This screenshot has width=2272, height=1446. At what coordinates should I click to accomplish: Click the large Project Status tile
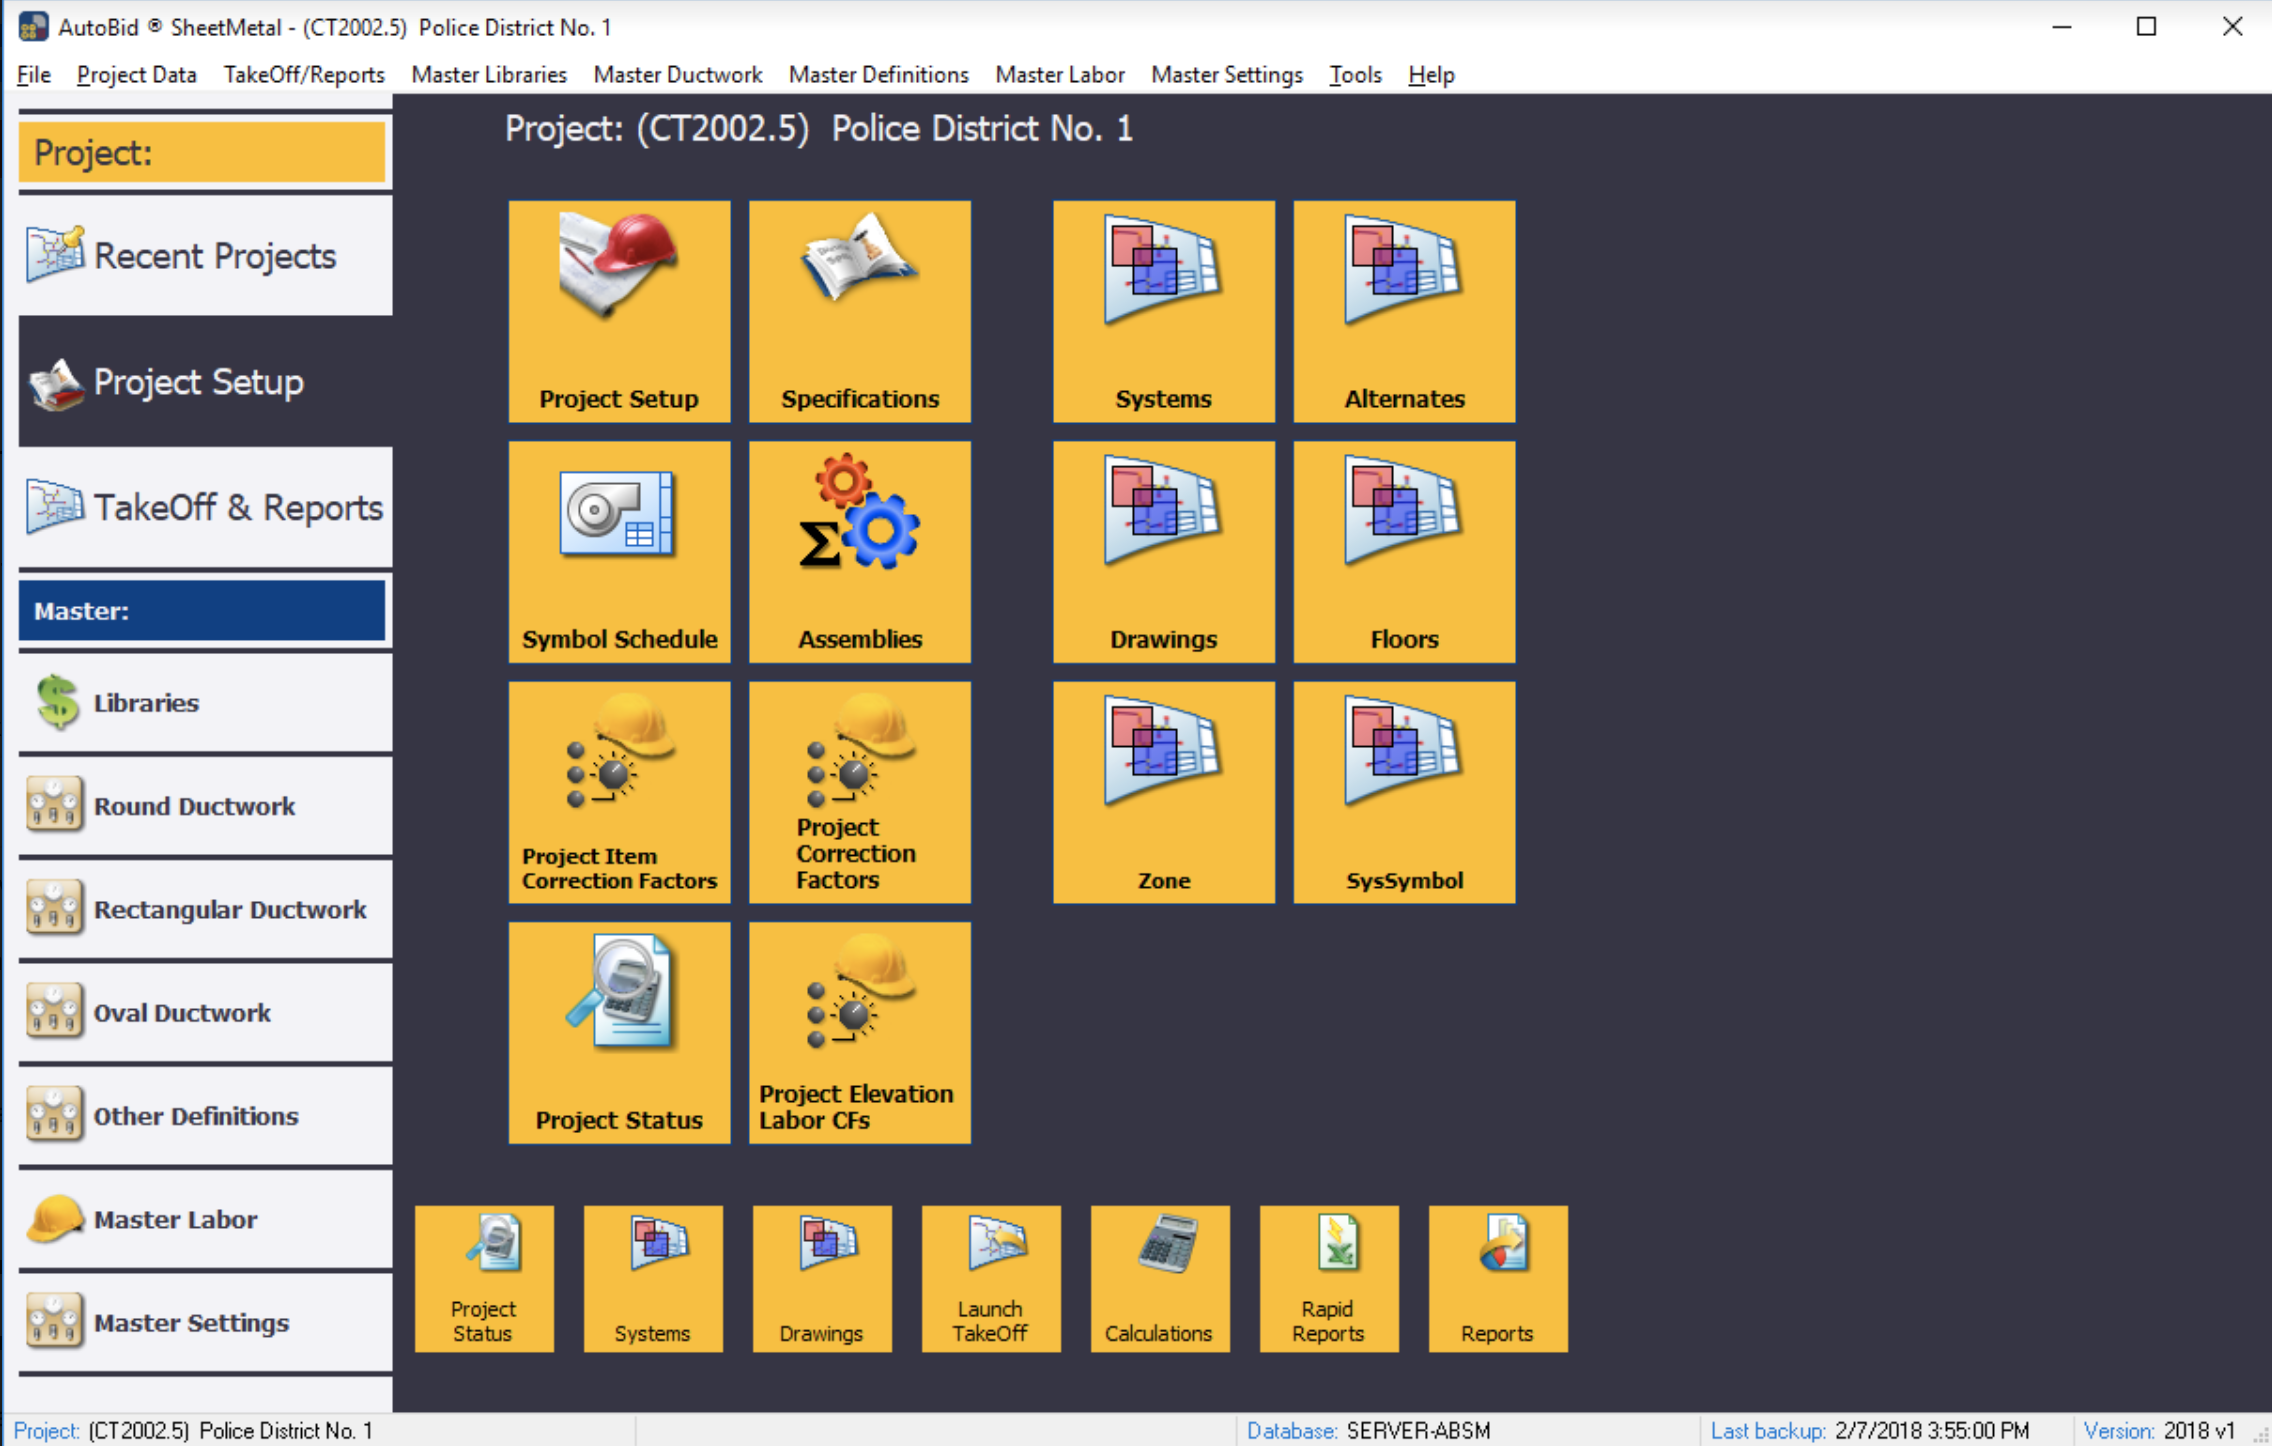(619, 1032)
